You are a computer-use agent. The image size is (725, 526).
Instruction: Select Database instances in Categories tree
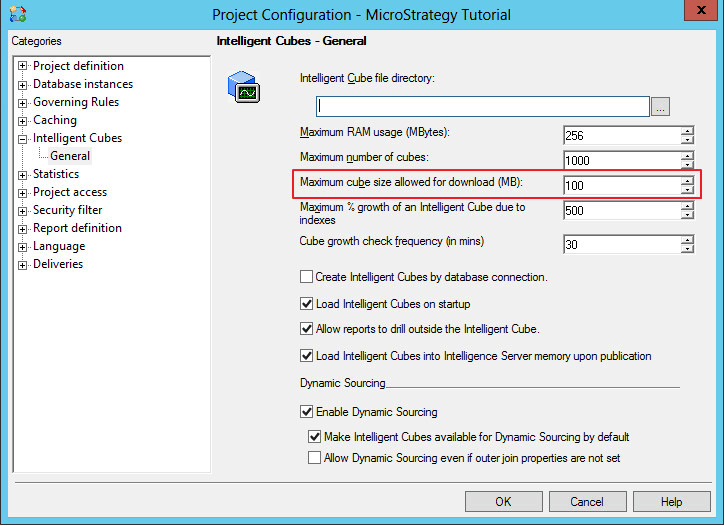pyautogui.click(x=83, y=84)
